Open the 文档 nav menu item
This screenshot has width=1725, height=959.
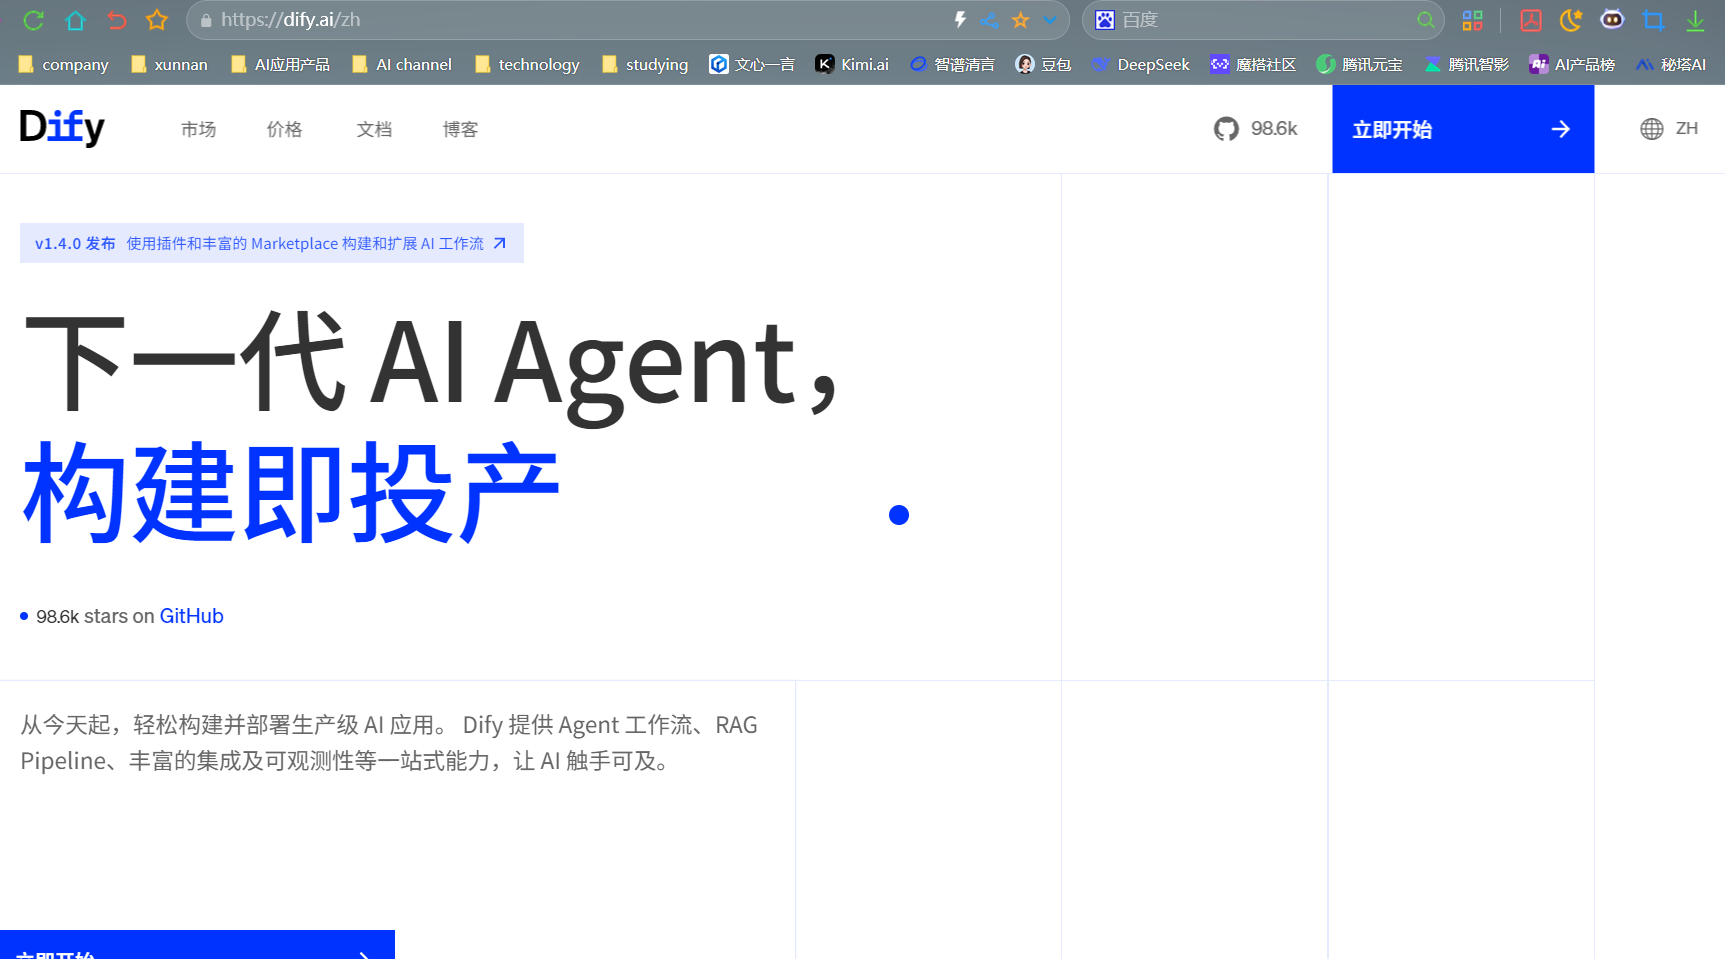click(x=374, y=129)
